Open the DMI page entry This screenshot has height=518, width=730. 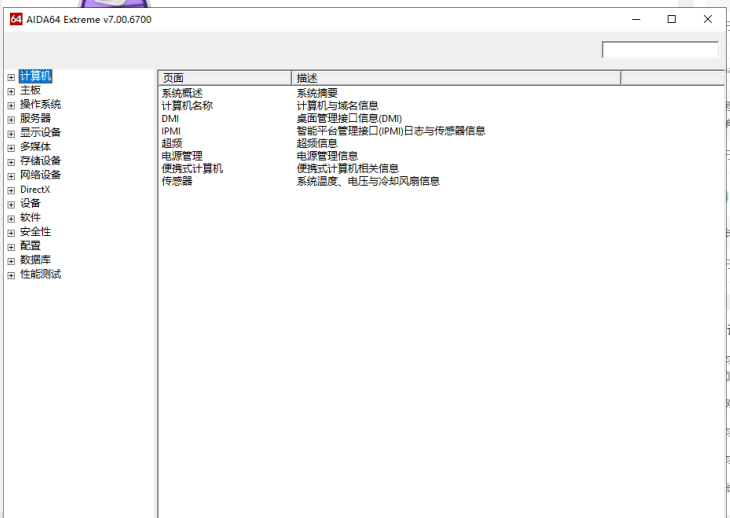click(x=170, y=119)
